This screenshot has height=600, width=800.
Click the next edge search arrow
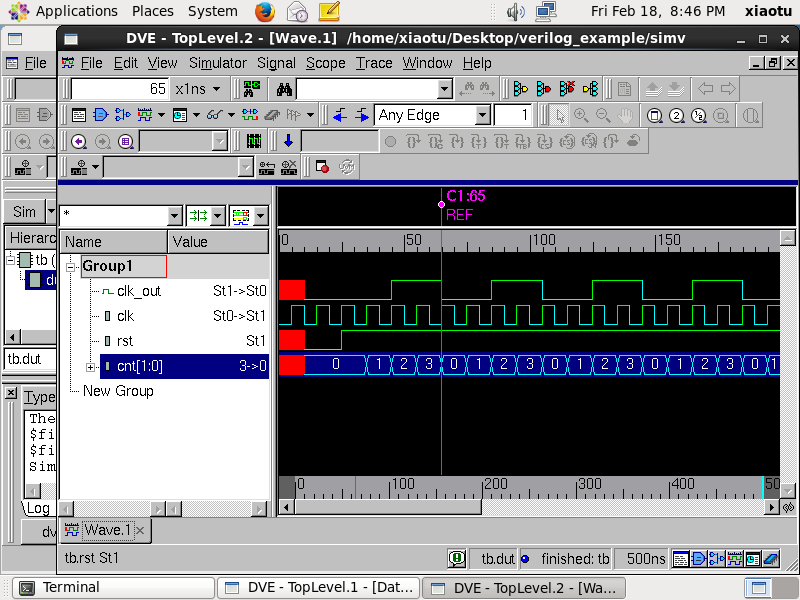tap(362, 115)
